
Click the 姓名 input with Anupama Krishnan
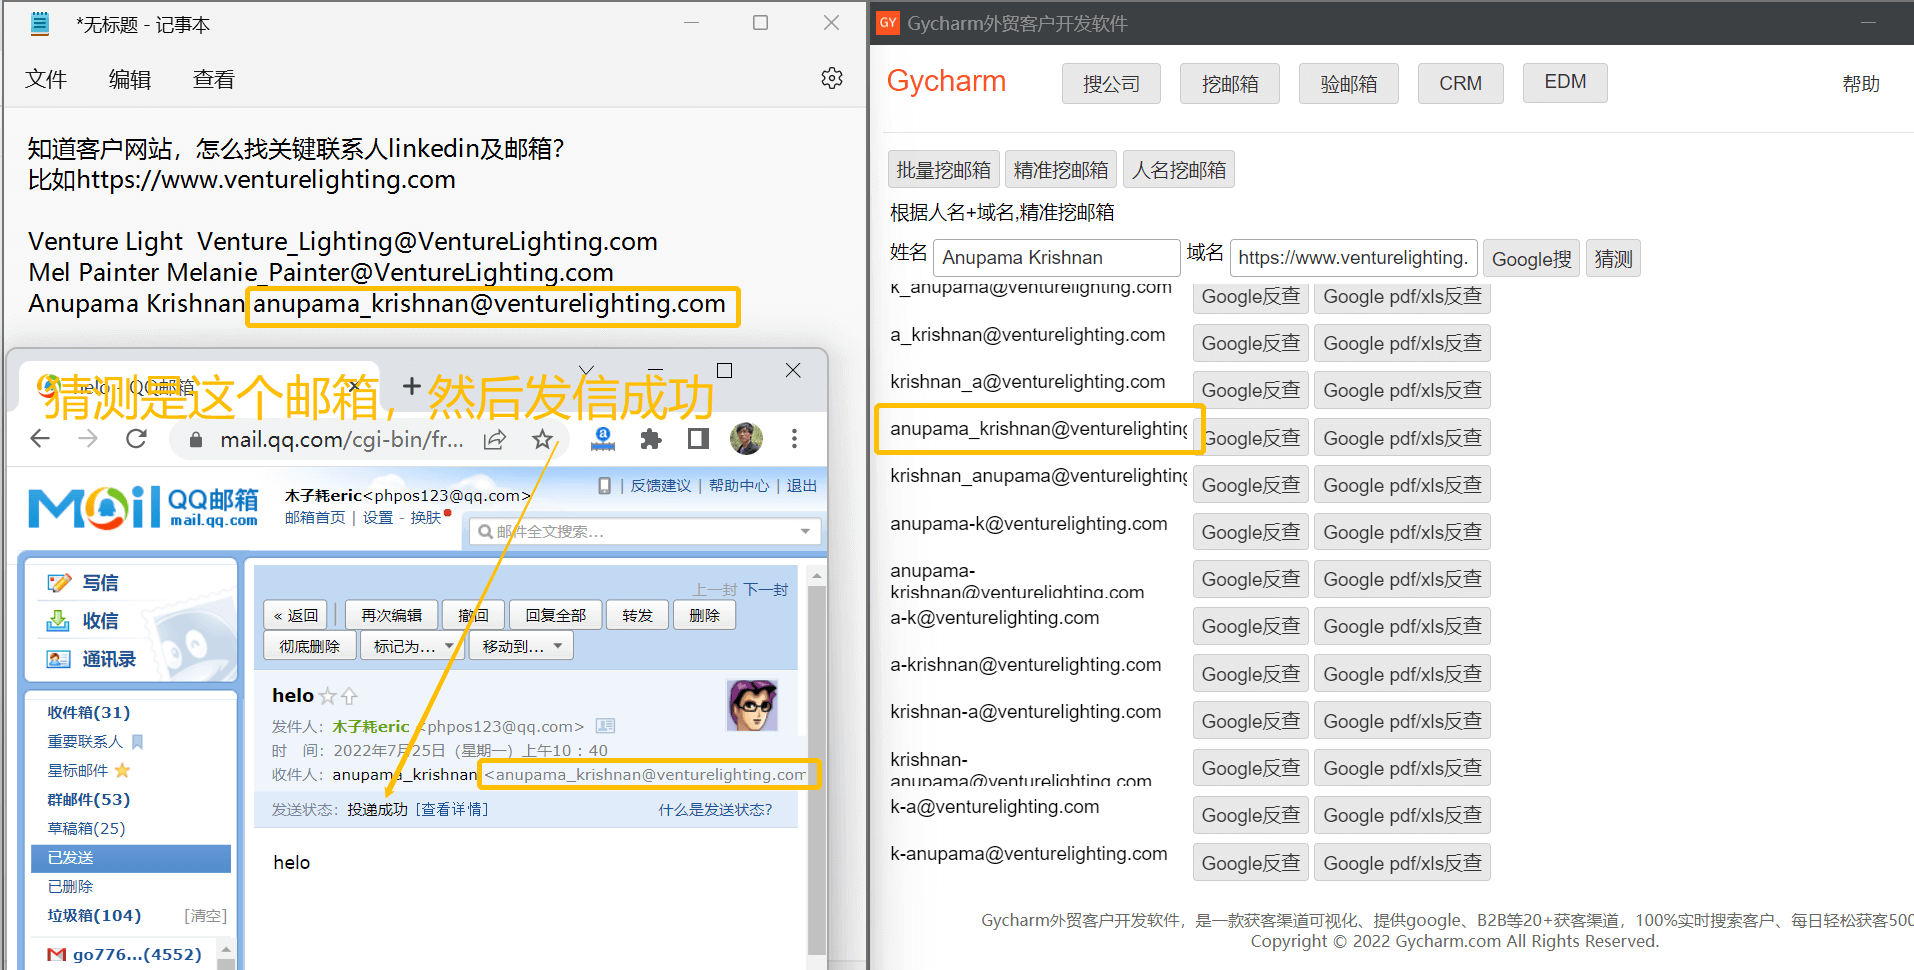pyautogui.click(x=1056, y=258)
